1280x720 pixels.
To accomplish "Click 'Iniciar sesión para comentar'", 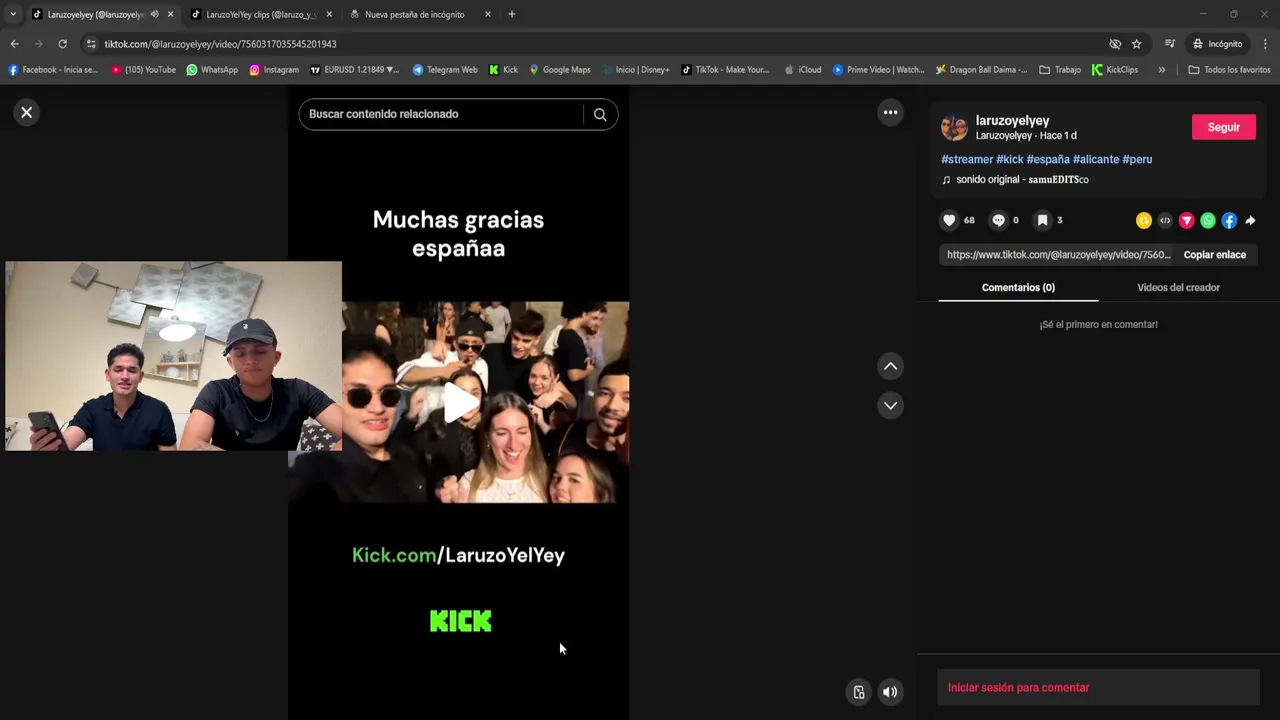I will 1018,688.
